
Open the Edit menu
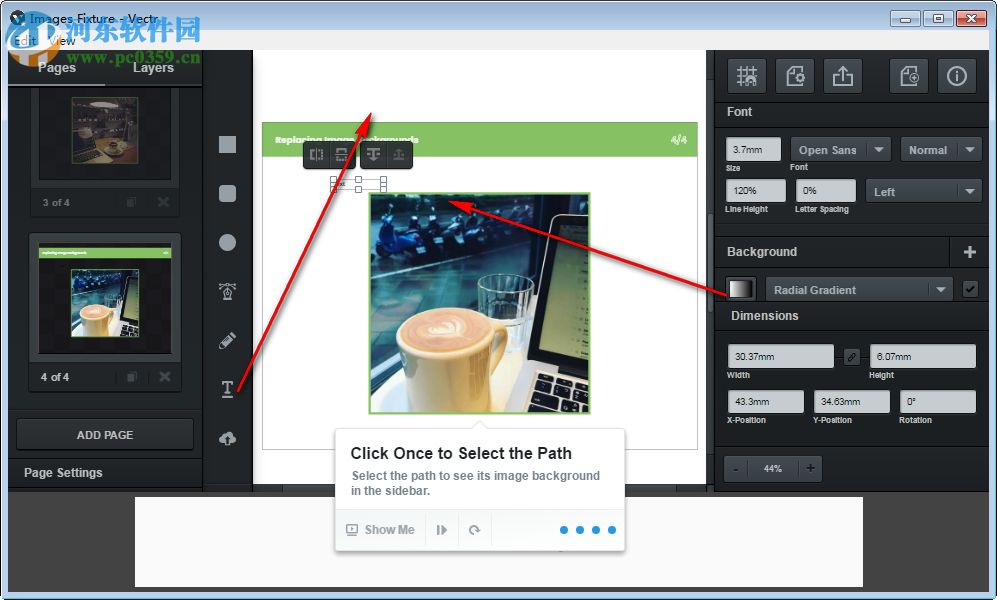coord(26,40)
